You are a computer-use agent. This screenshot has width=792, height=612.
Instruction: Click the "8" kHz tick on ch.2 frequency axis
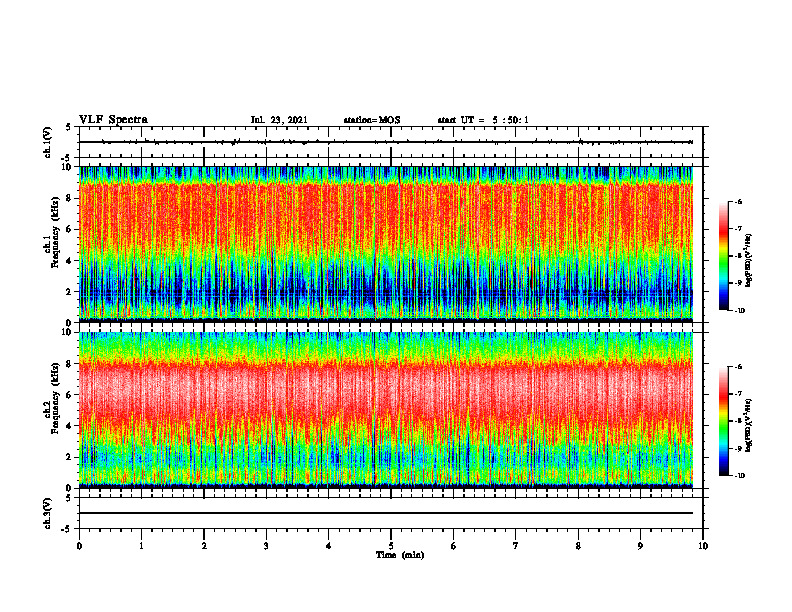69,364
